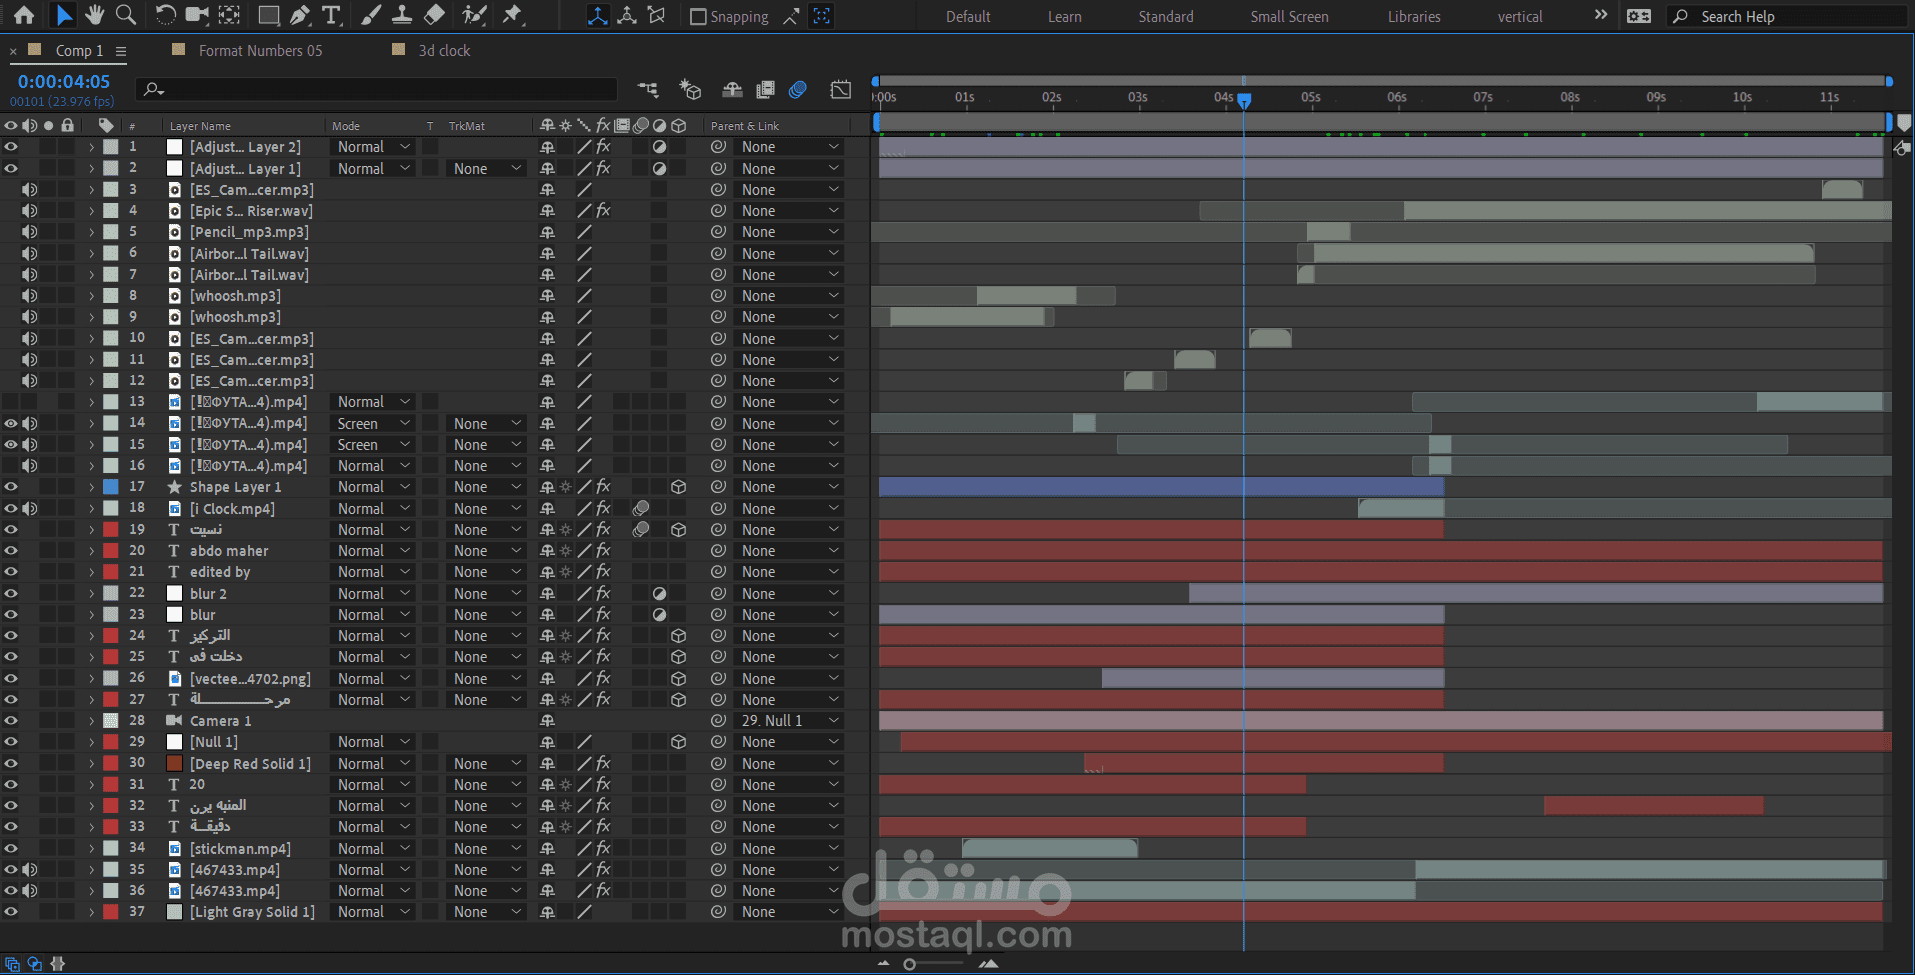The height and width of the screenshot is (975, 1915).
Task: Hide the Light Gray Solid 1 layer
Action: (11, 912)
